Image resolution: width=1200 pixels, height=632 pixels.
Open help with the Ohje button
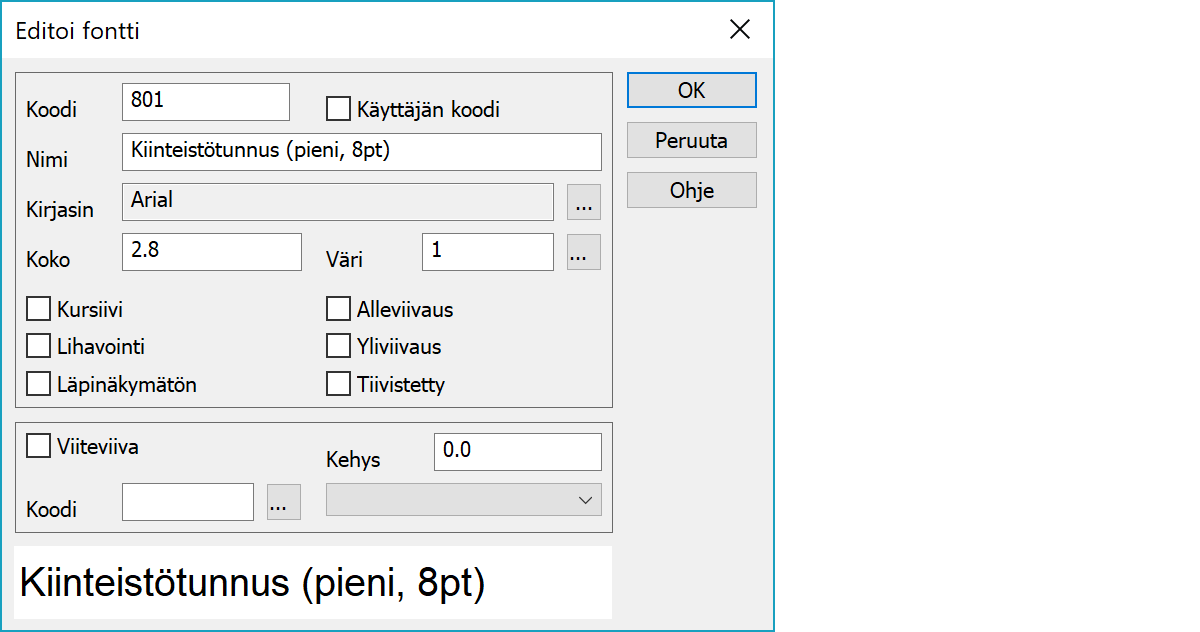pyautogui.click(x=691, y=190)
